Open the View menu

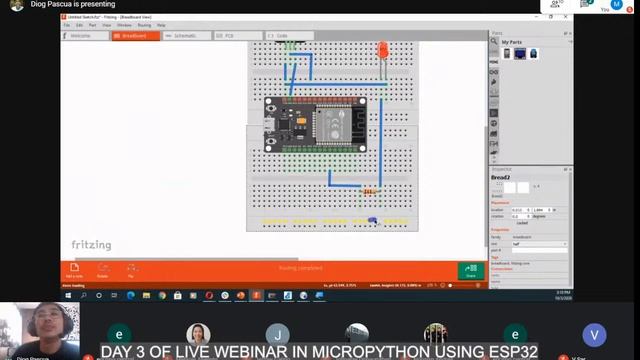coord(107,25)
